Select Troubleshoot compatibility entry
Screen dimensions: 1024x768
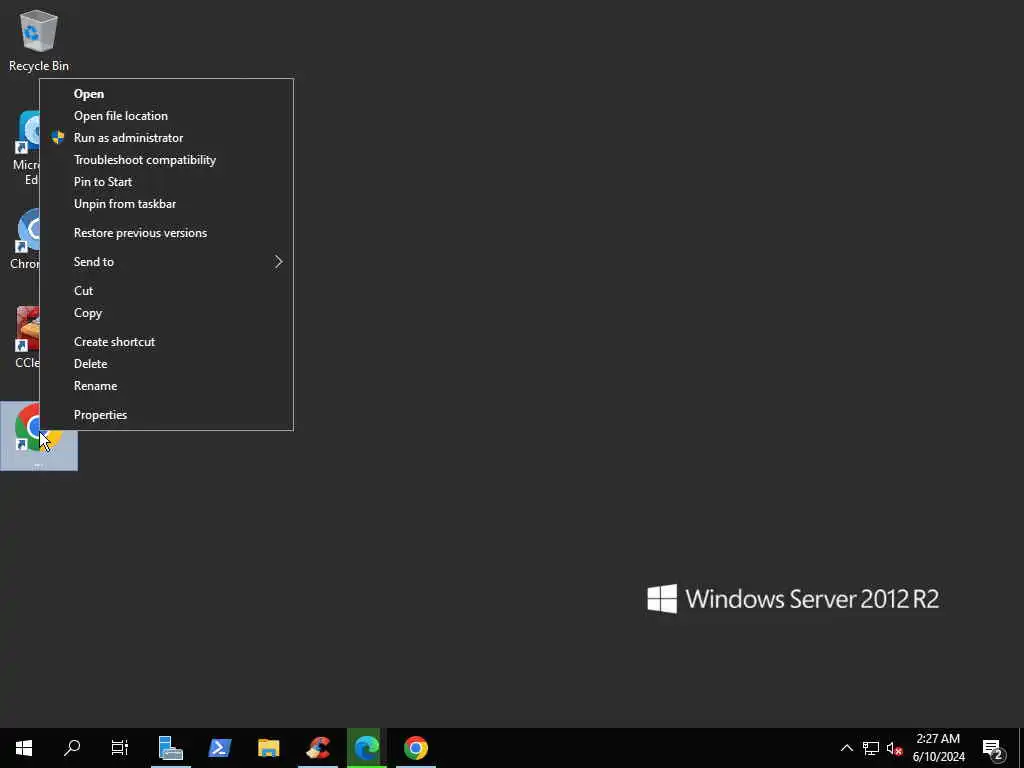(167, 160)
